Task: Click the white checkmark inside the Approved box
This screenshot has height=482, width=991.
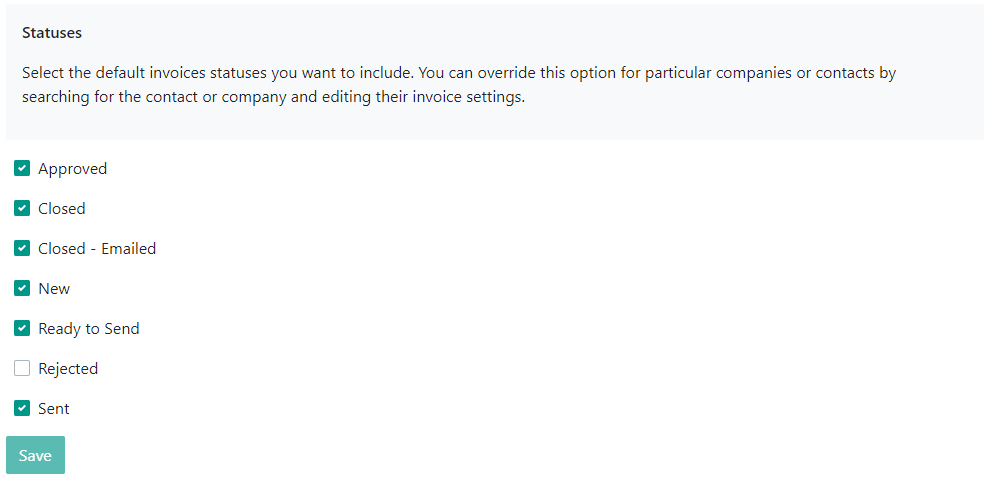Action: (x=22, y=169)
